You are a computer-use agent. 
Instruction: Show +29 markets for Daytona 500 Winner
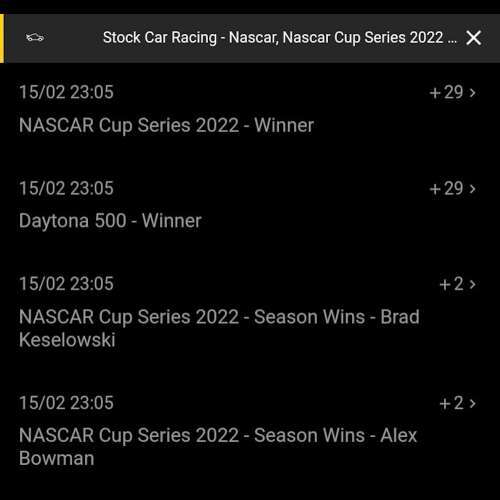click(447, 189)
